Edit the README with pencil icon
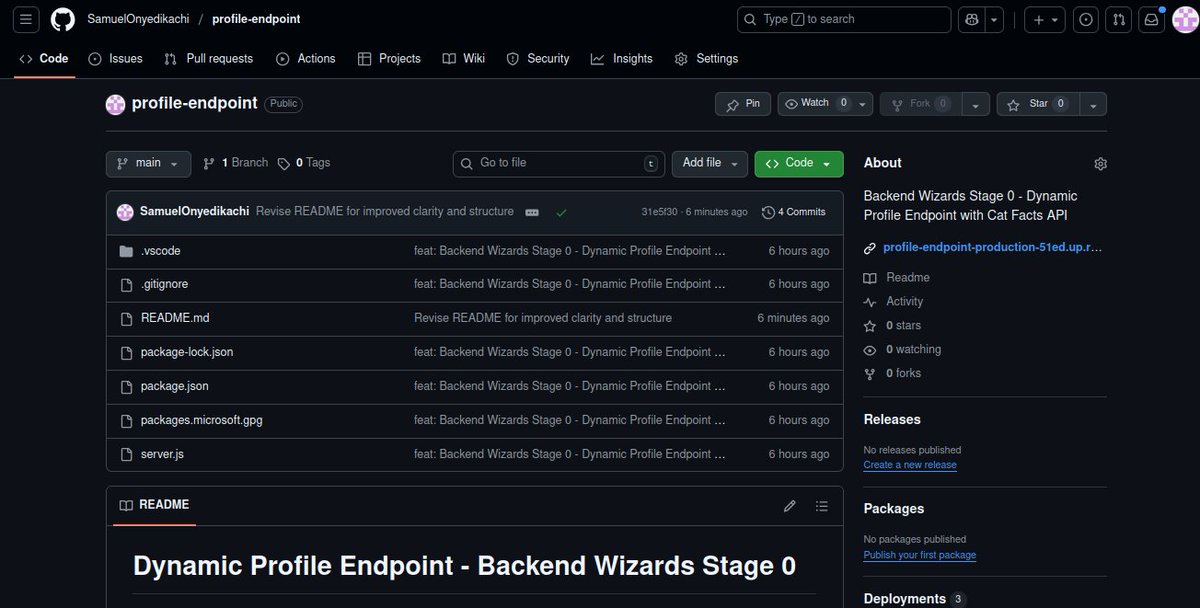1200x608 pixels. [790, 506]
